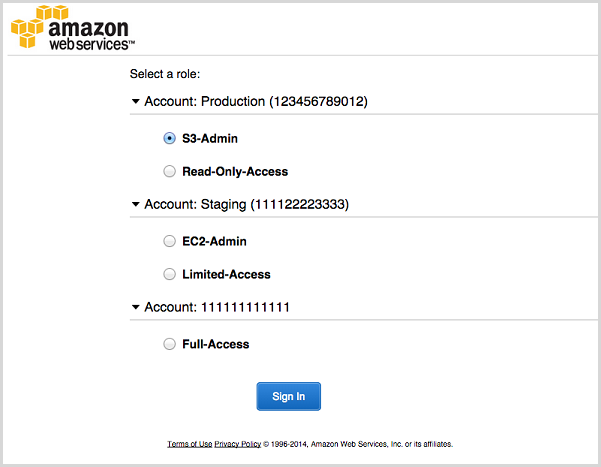601x467 pixels.
Task: Click the Account: Staging (111122223333) heading
Action: tap(246, 204)
